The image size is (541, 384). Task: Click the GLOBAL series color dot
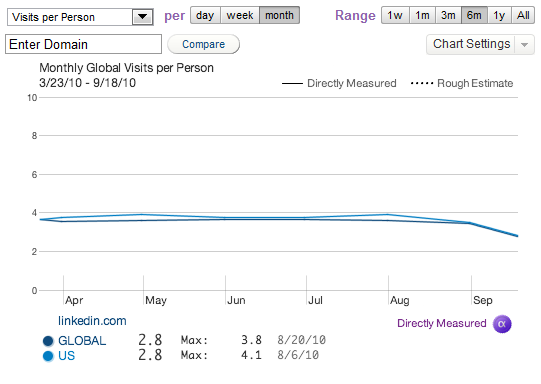48,341
